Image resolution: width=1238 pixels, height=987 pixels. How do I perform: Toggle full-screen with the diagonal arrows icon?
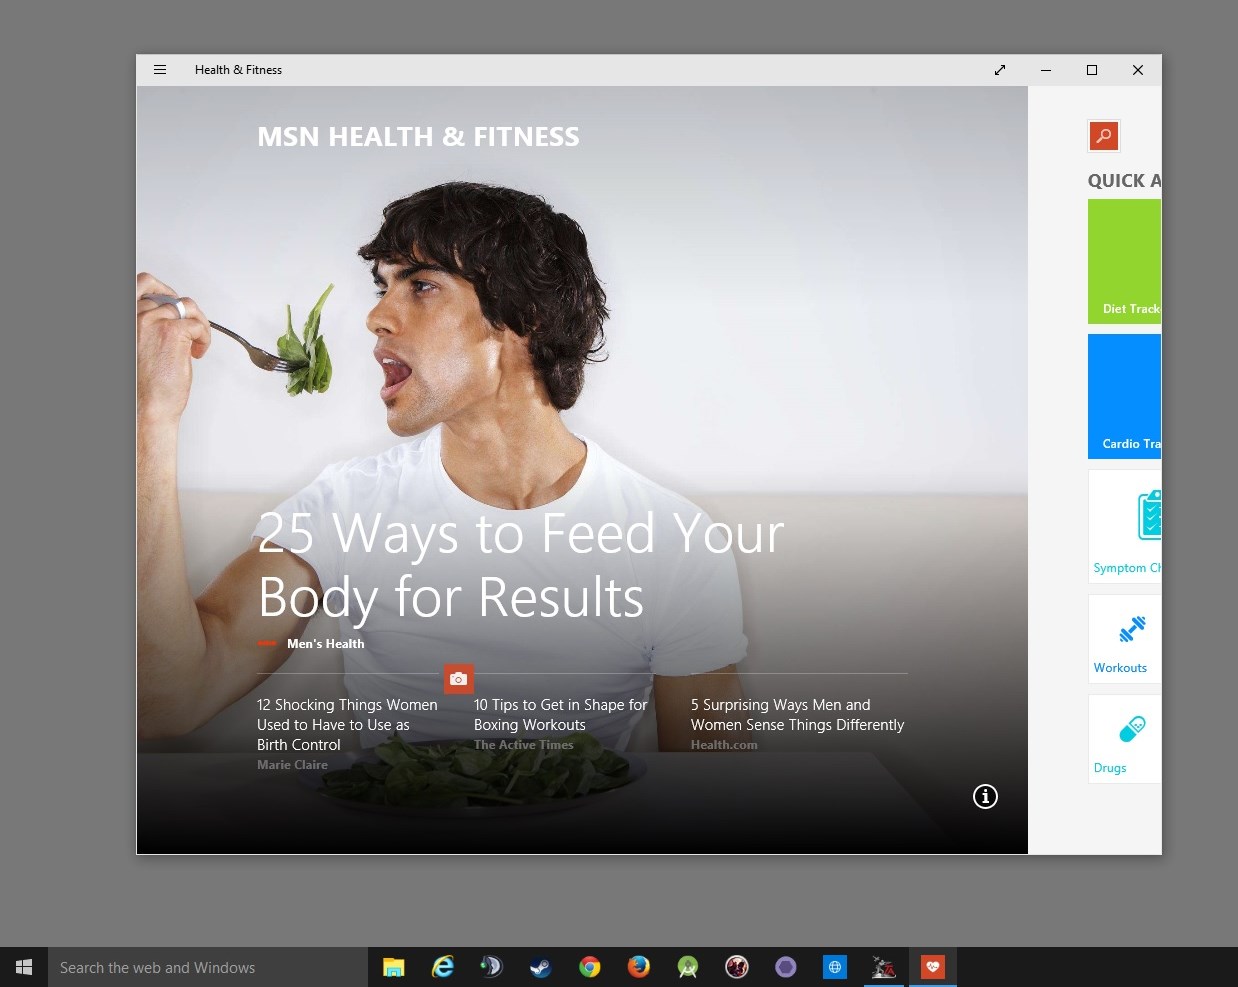[x=1000, y=70]
